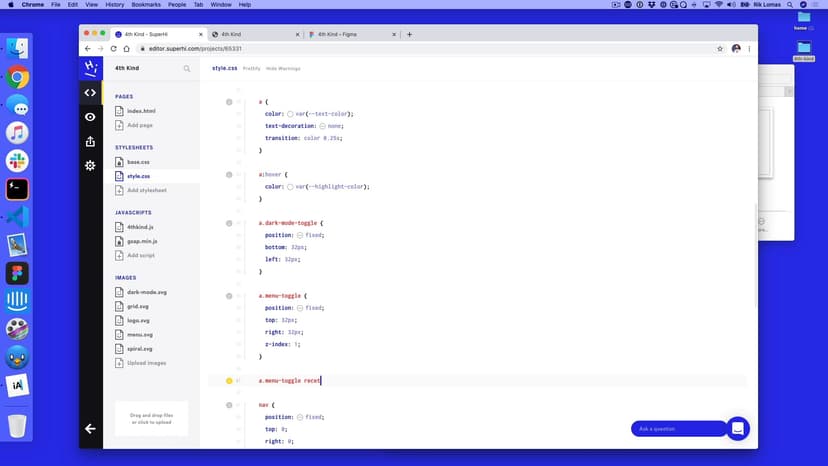
Task: Click the Prettify button
Action: [x=251, y=68]
